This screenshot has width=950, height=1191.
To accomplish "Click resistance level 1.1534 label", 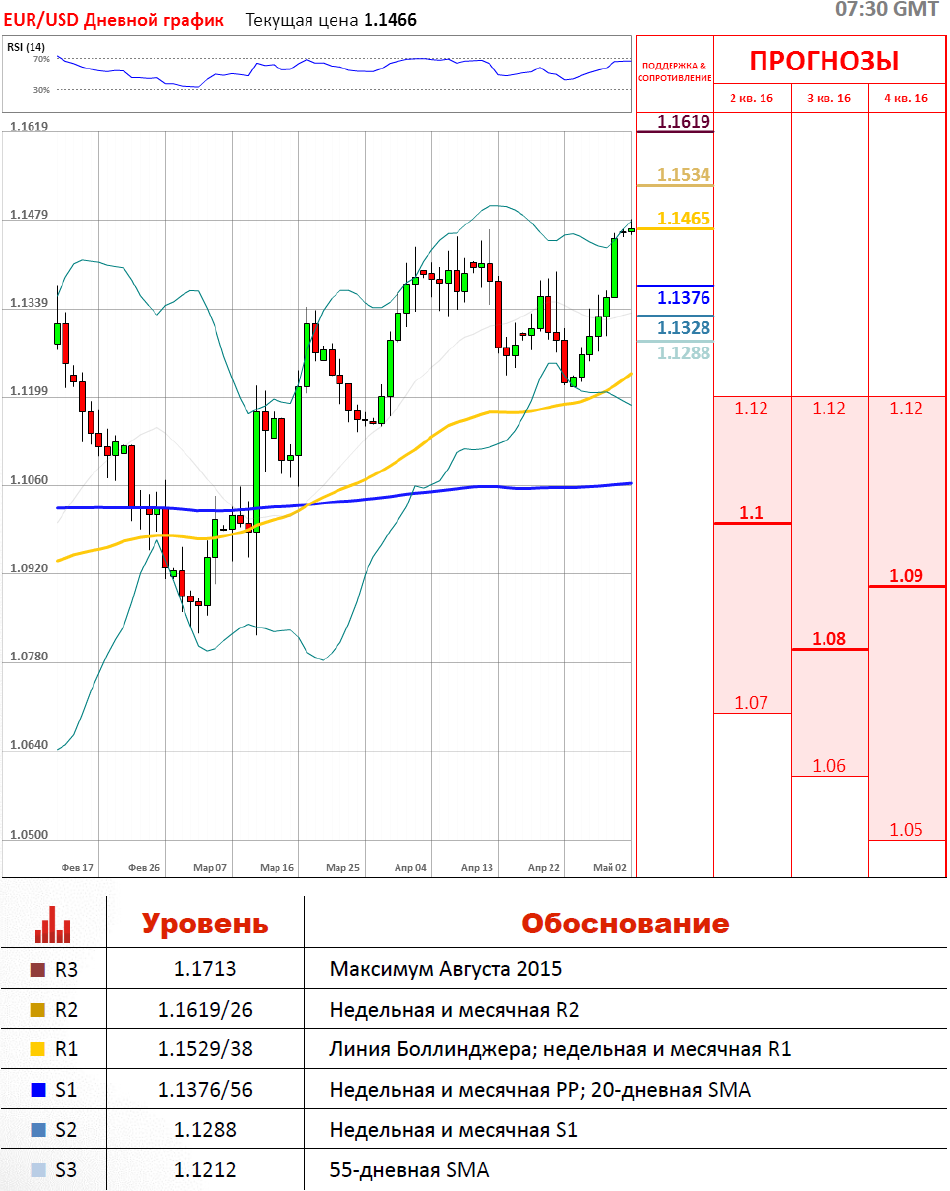I will (x=683, y=175).
